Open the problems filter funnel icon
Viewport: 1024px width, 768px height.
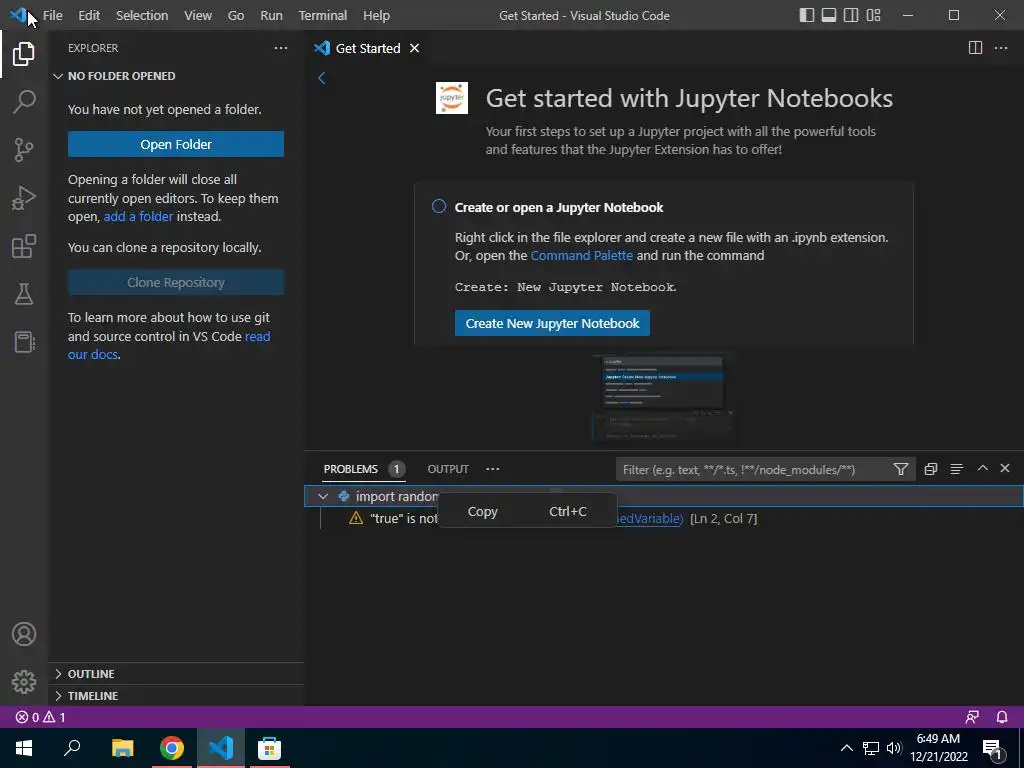click(x=901, y=469)
